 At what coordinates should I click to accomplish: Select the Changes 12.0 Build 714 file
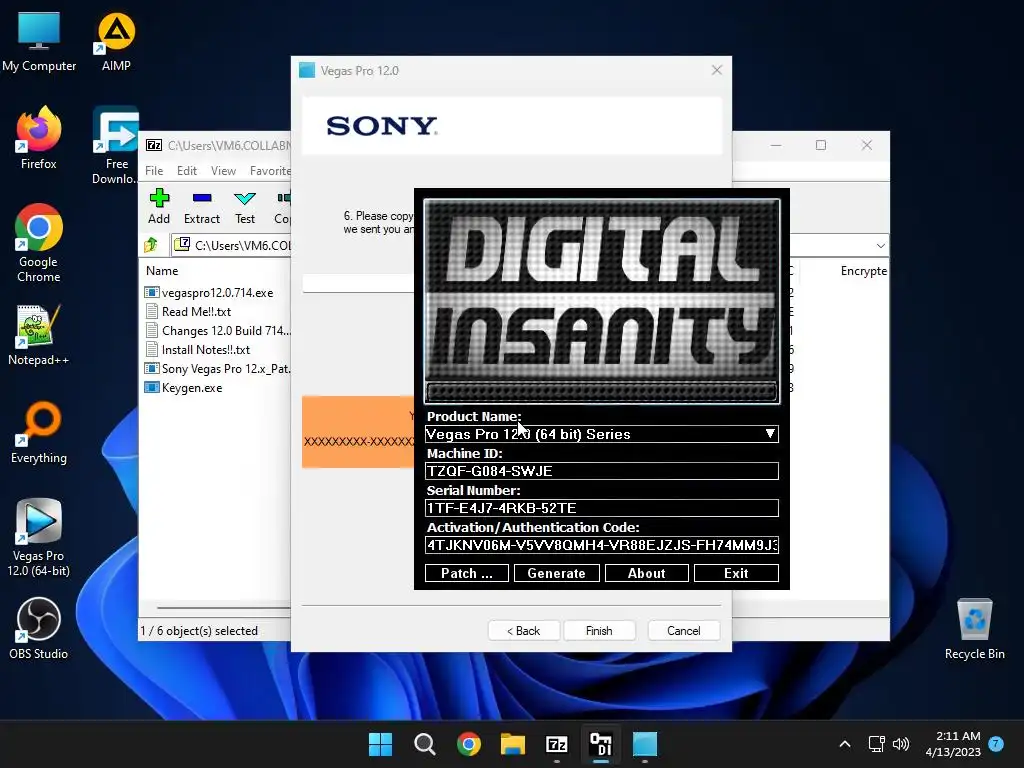217,330
